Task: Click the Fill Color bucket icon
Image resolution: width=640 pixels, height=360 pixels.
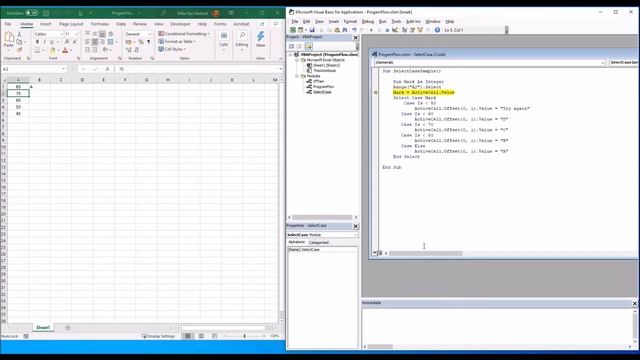Action: 53,50
